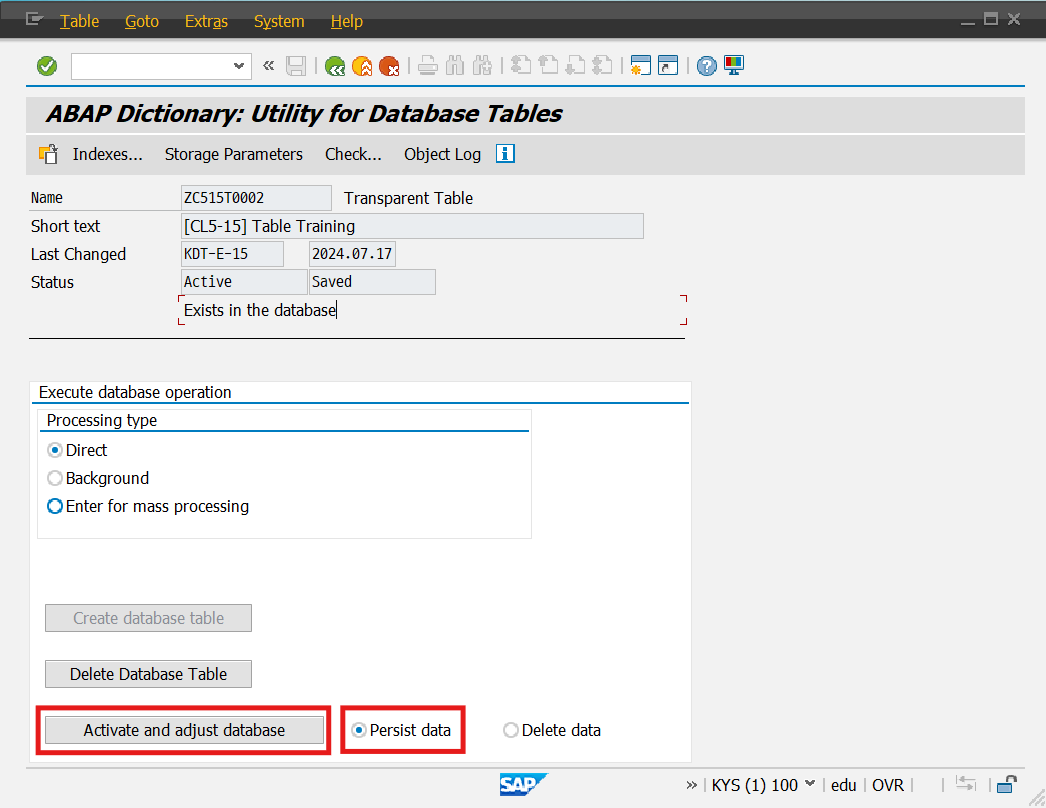Click the orange Exit icon
Image resolution: width=1046 pixels, height=808 pixels.
click(362, 66)
